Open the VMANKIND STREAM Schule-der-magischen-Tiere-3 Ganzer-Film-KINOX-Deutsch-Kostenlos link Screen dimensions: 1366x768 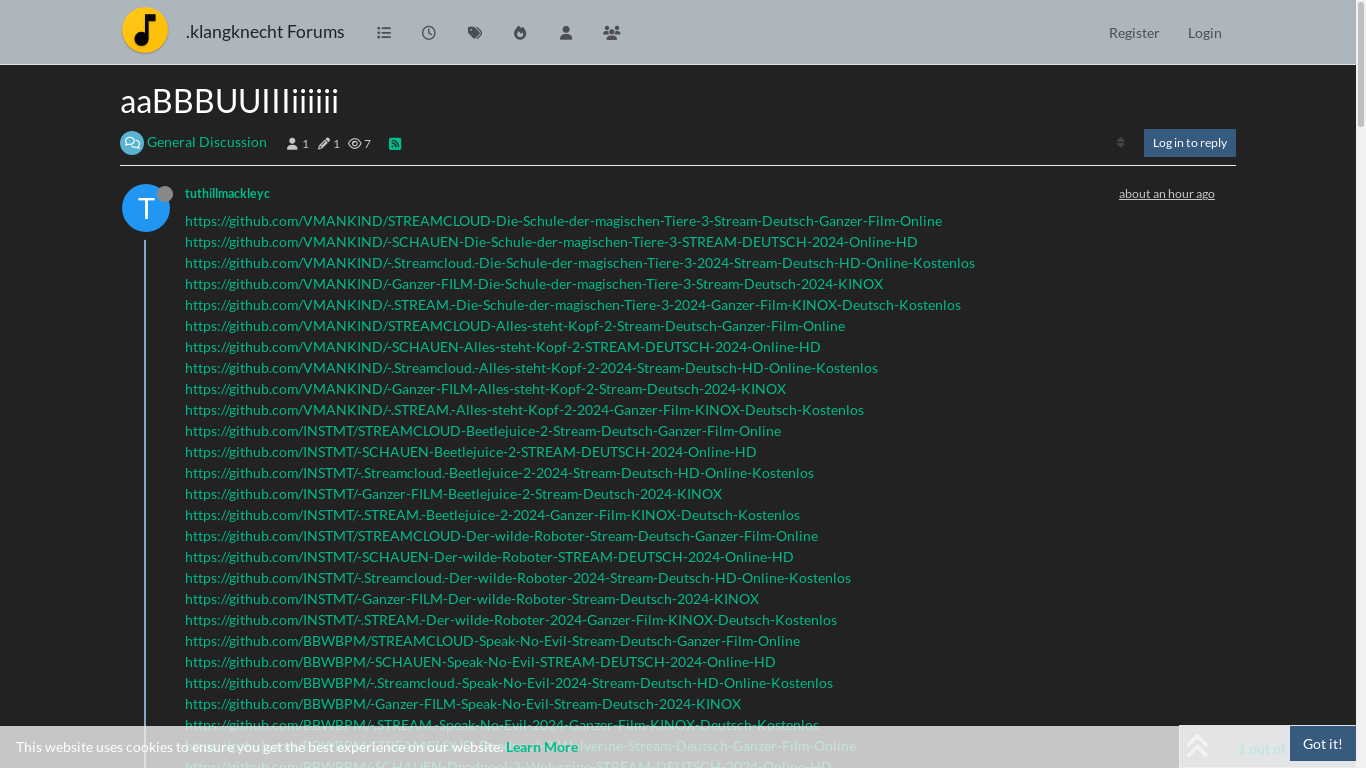[x=573, y=305]
